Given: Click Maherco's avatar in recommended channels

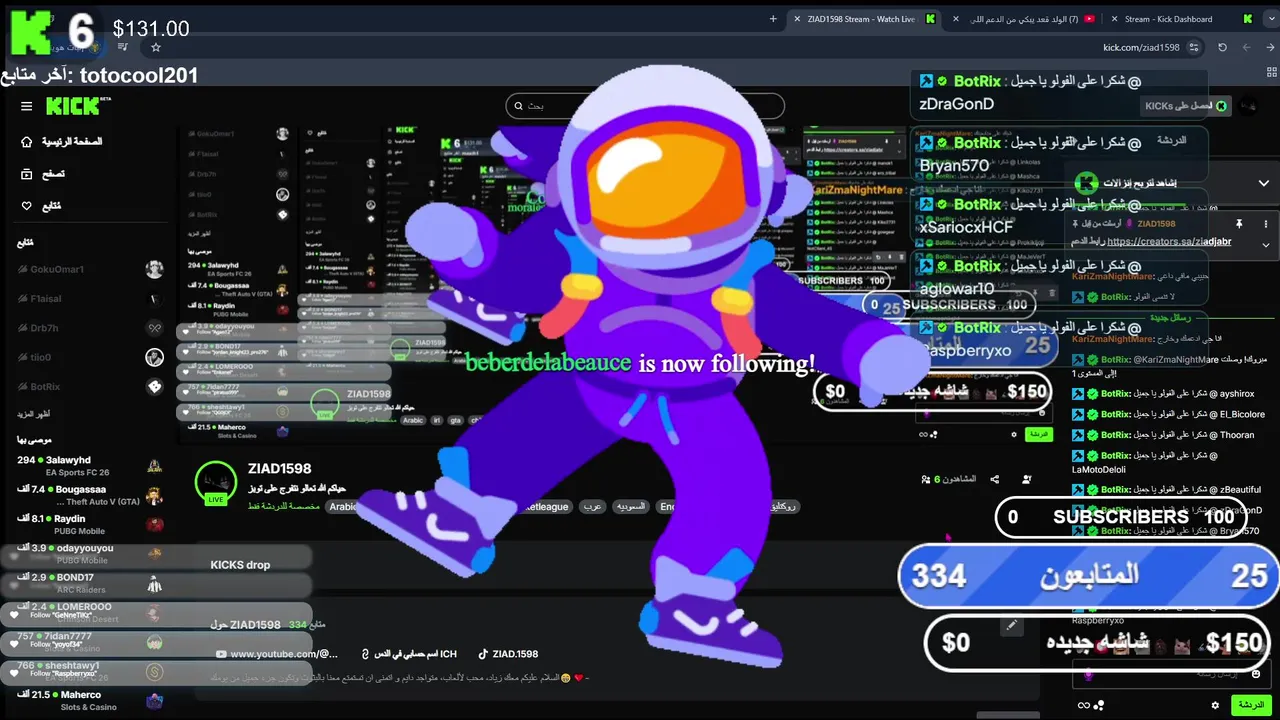Looking at the screenshot, I should pyautogui.click(x=154, y=701).
